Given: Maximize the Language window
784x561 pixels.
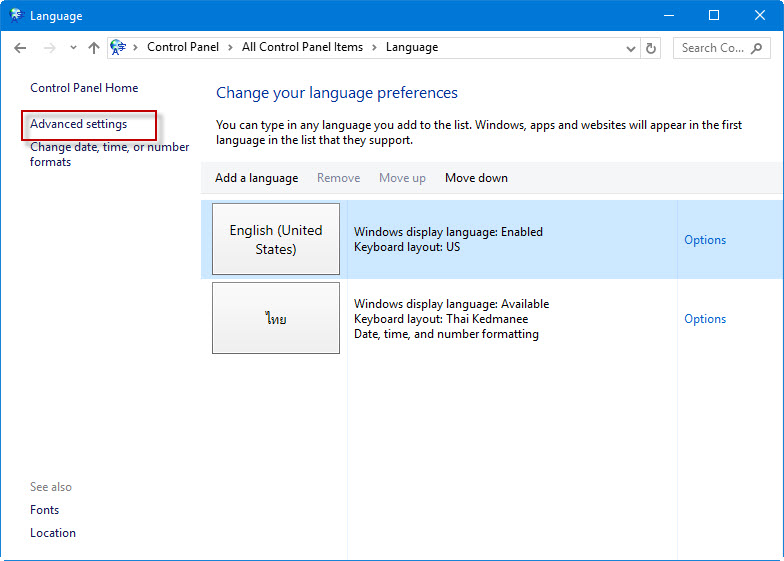Looking at the screenshot, I should point(714,16).
